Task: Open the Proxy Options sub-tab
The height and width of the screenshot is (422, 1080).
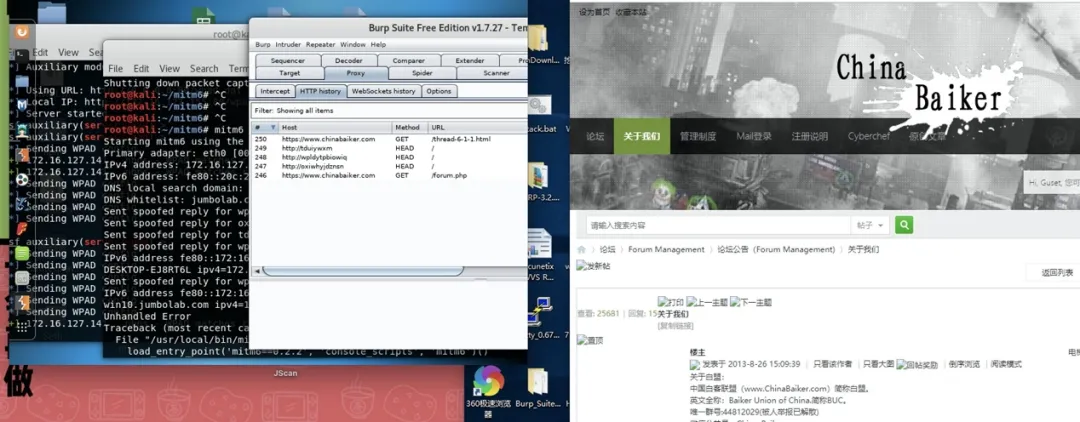Action: 438,92
